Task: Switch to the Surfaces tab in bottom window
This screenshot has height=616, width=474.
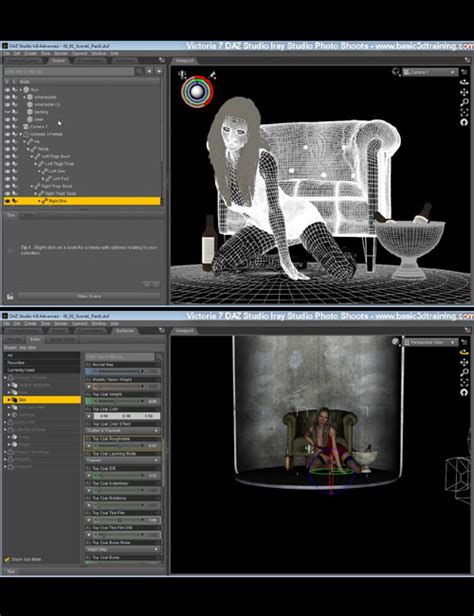Action: coord(124,331)
